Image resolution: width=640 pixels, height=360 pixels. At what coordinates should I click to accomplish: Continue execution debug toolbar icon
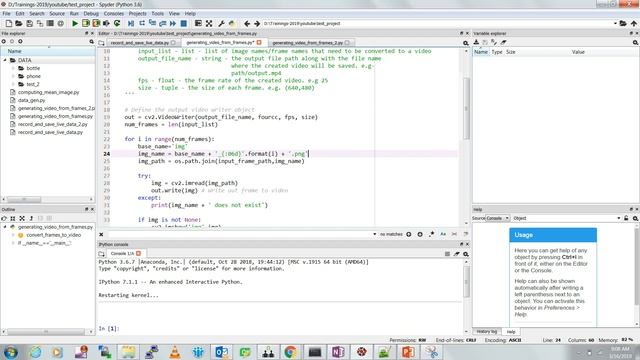tap(173, 24)
